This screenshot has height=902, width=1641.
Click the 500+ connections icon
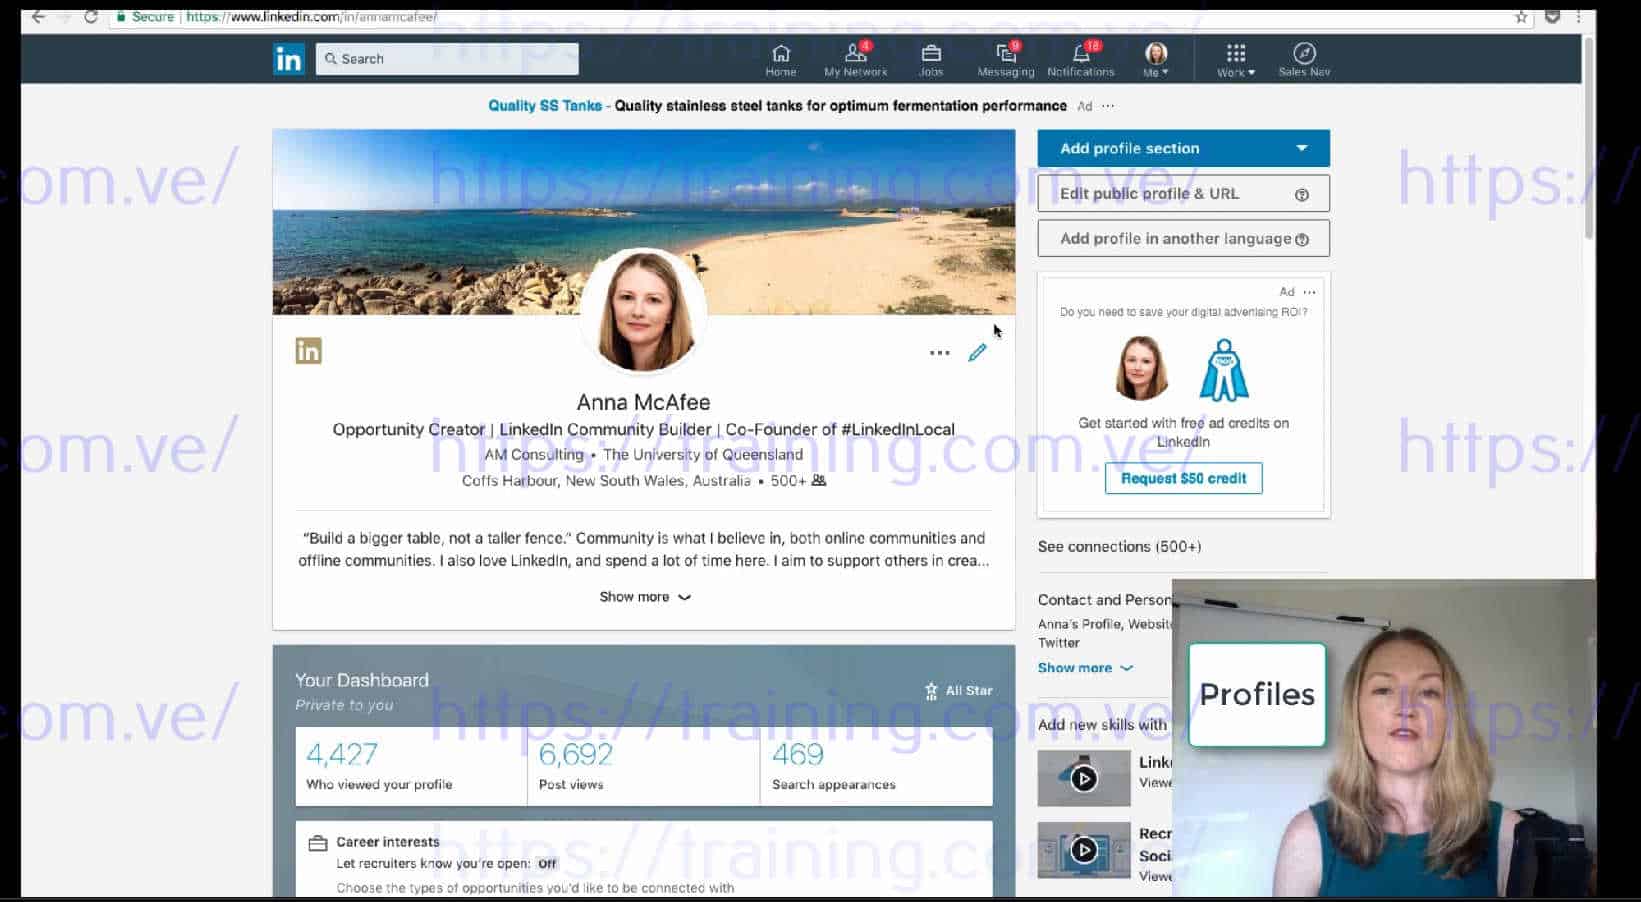(x=819, y=481)
